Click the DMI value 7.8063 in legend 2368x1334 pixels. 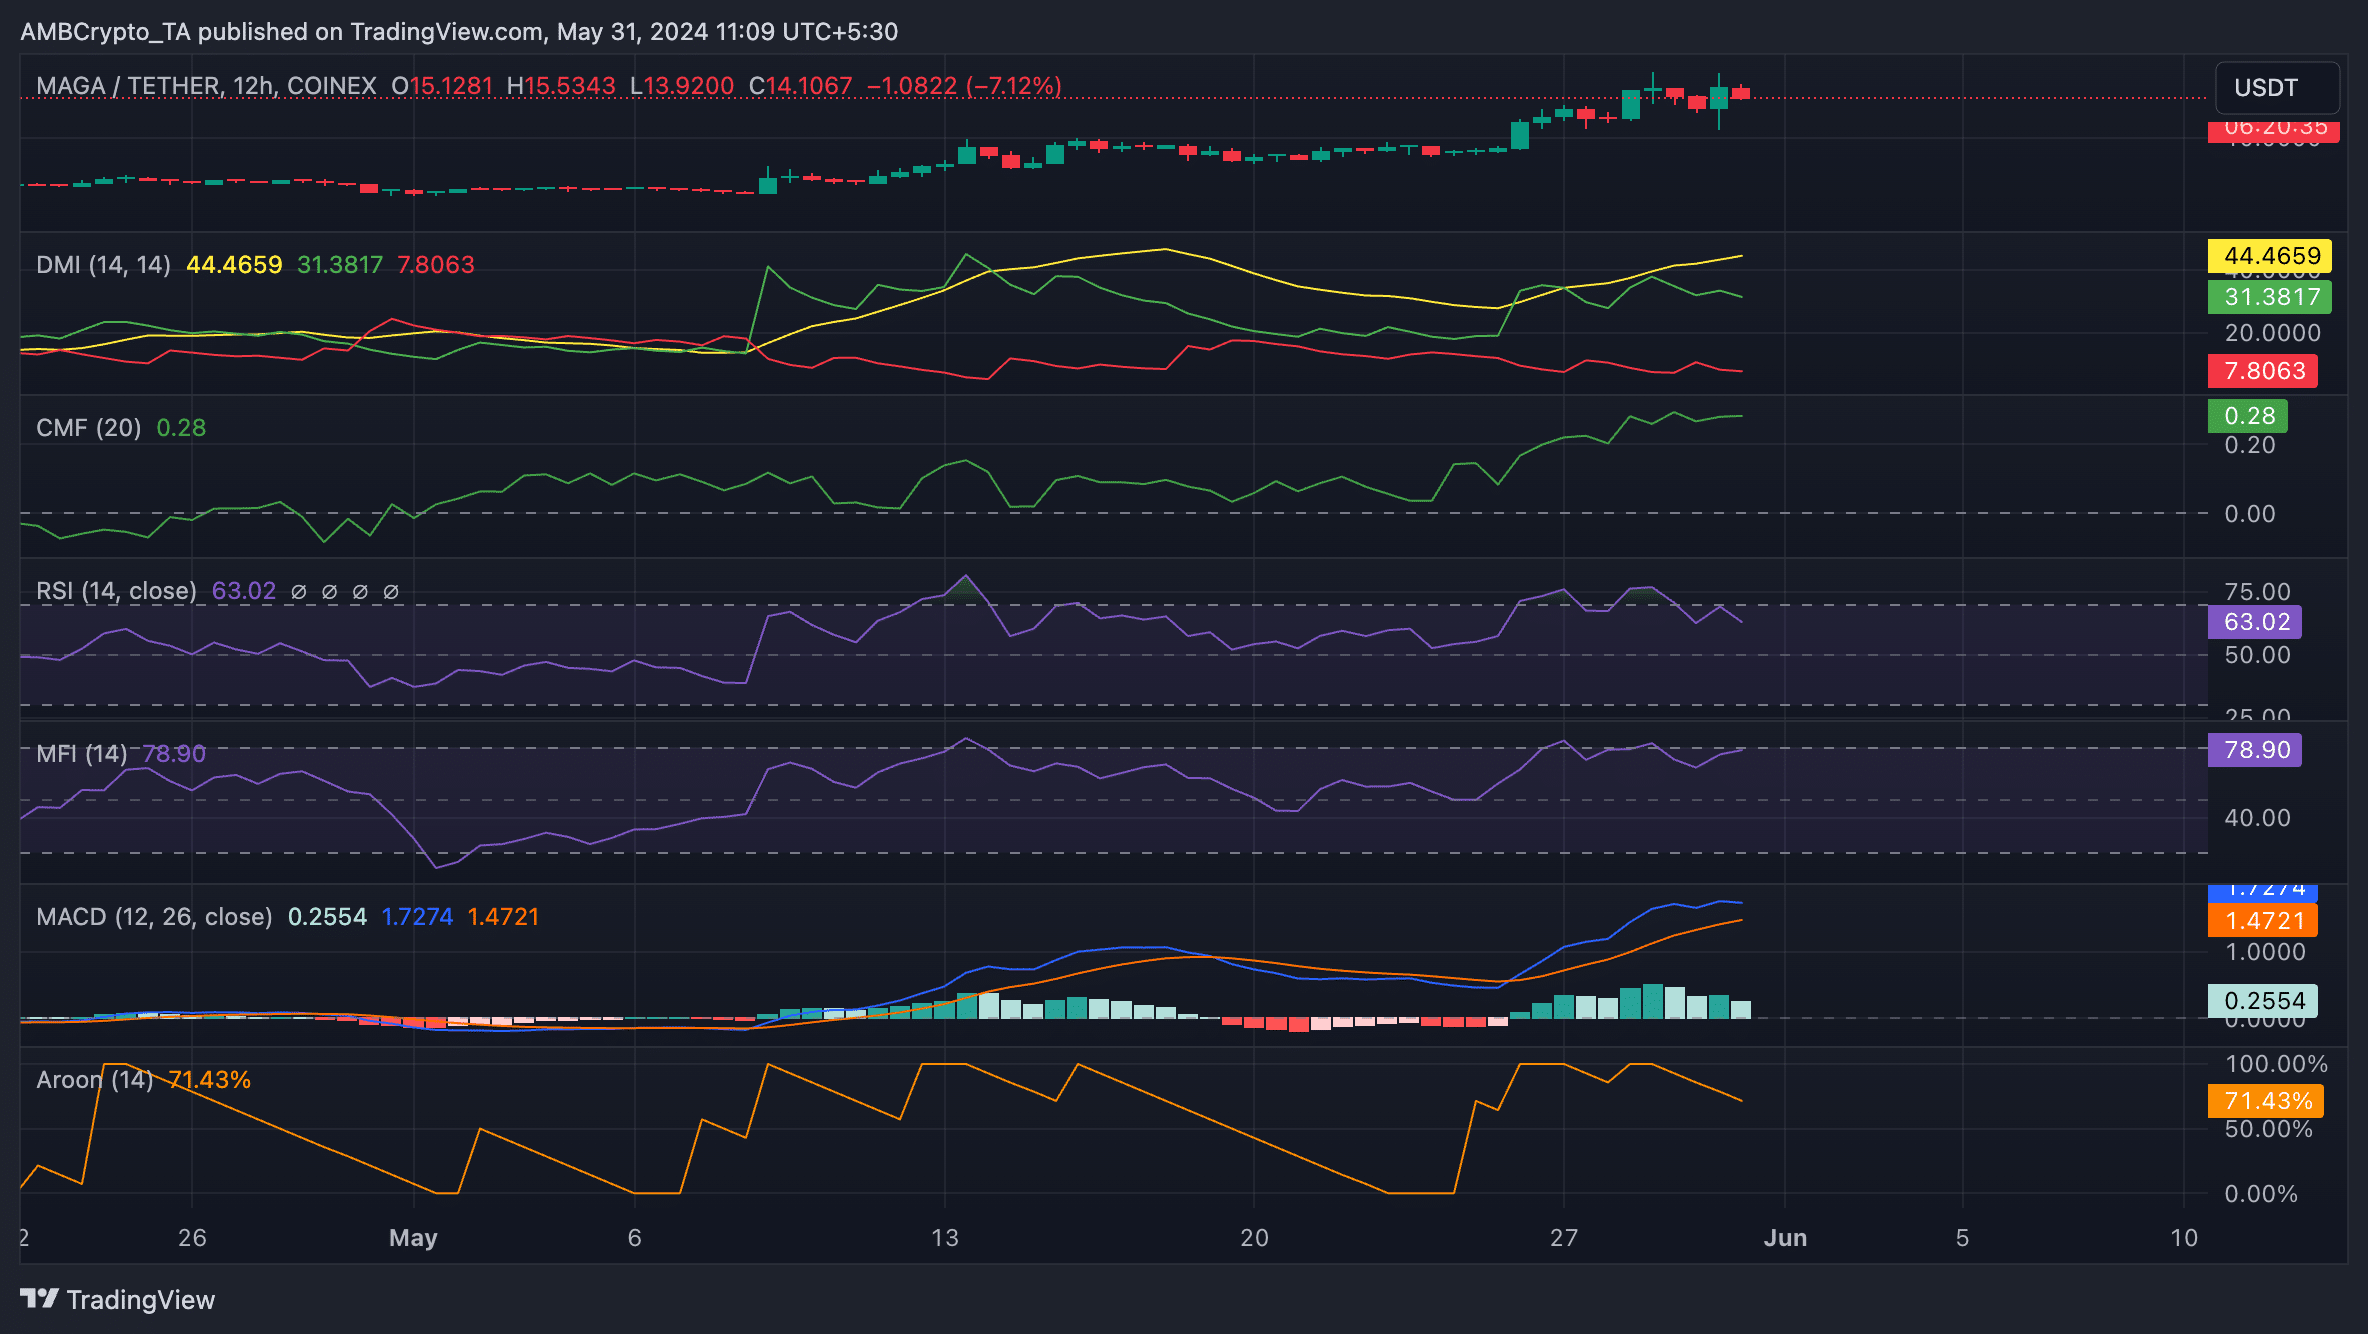click(x=436, y=265)
